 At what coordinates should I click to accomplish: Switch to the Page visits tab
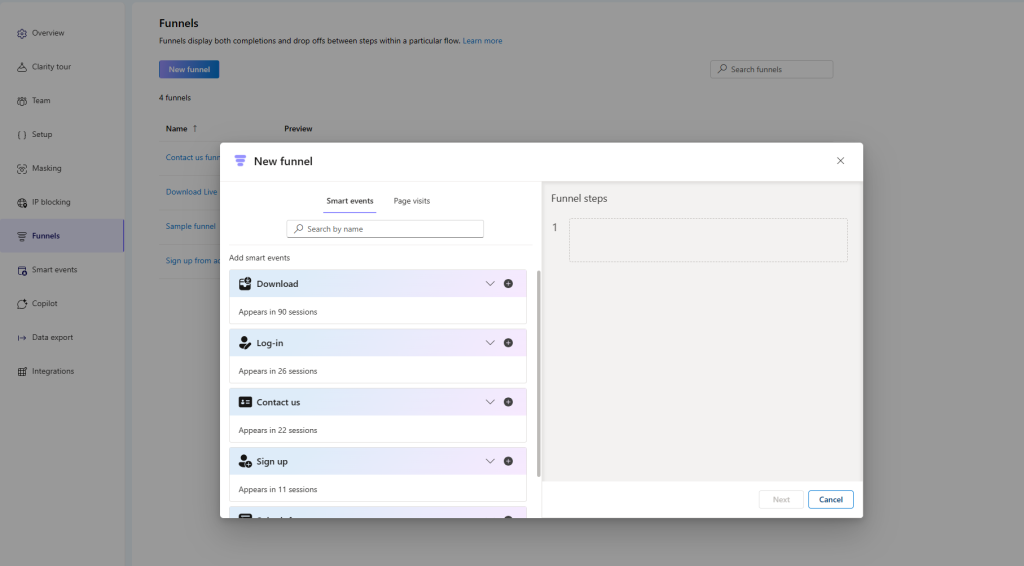(x=411, y=201)
